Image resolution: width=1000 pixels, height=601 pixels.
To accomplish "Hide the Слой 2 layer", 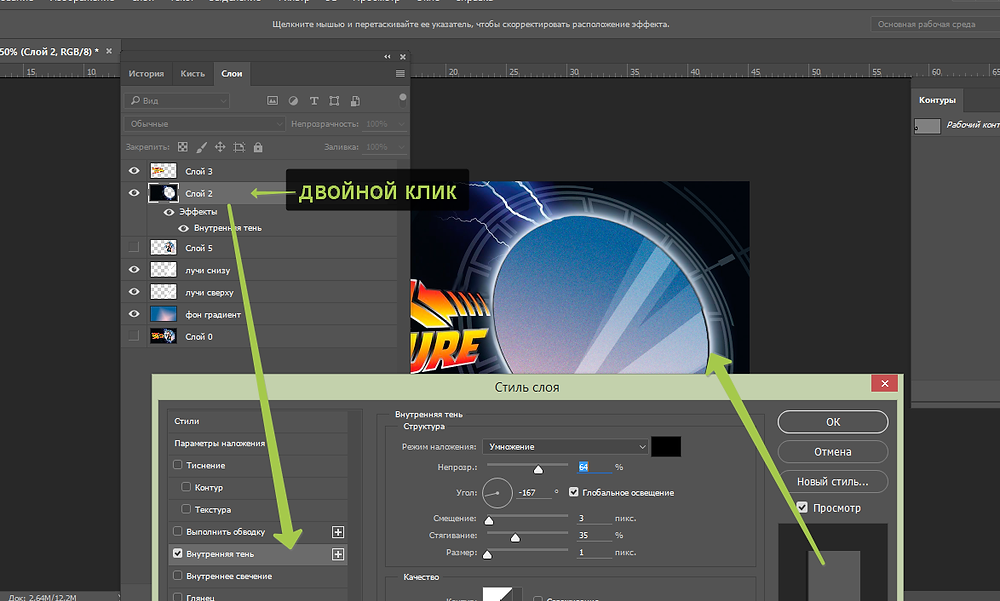I will 134,193.
